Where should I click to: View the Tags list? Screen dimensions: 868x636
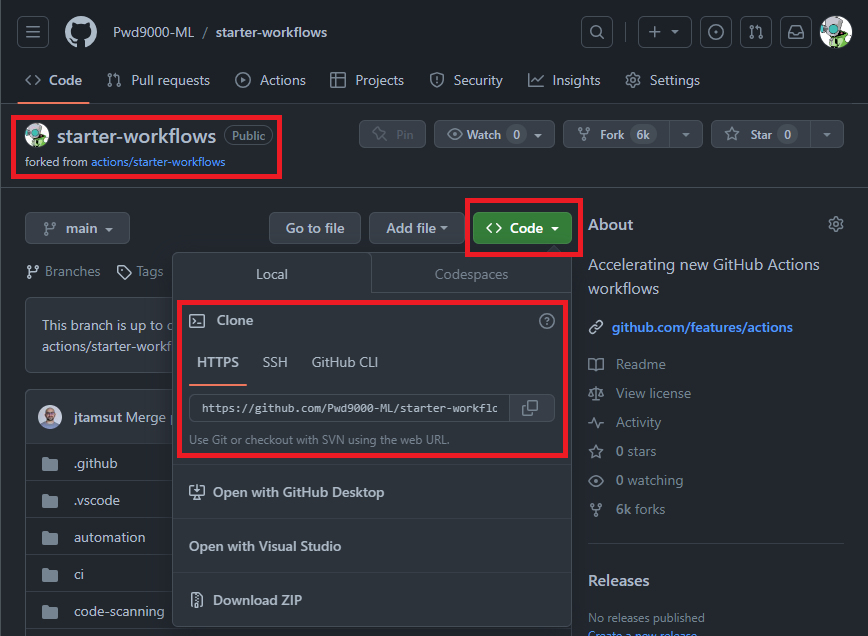click(x=140, y=272)
